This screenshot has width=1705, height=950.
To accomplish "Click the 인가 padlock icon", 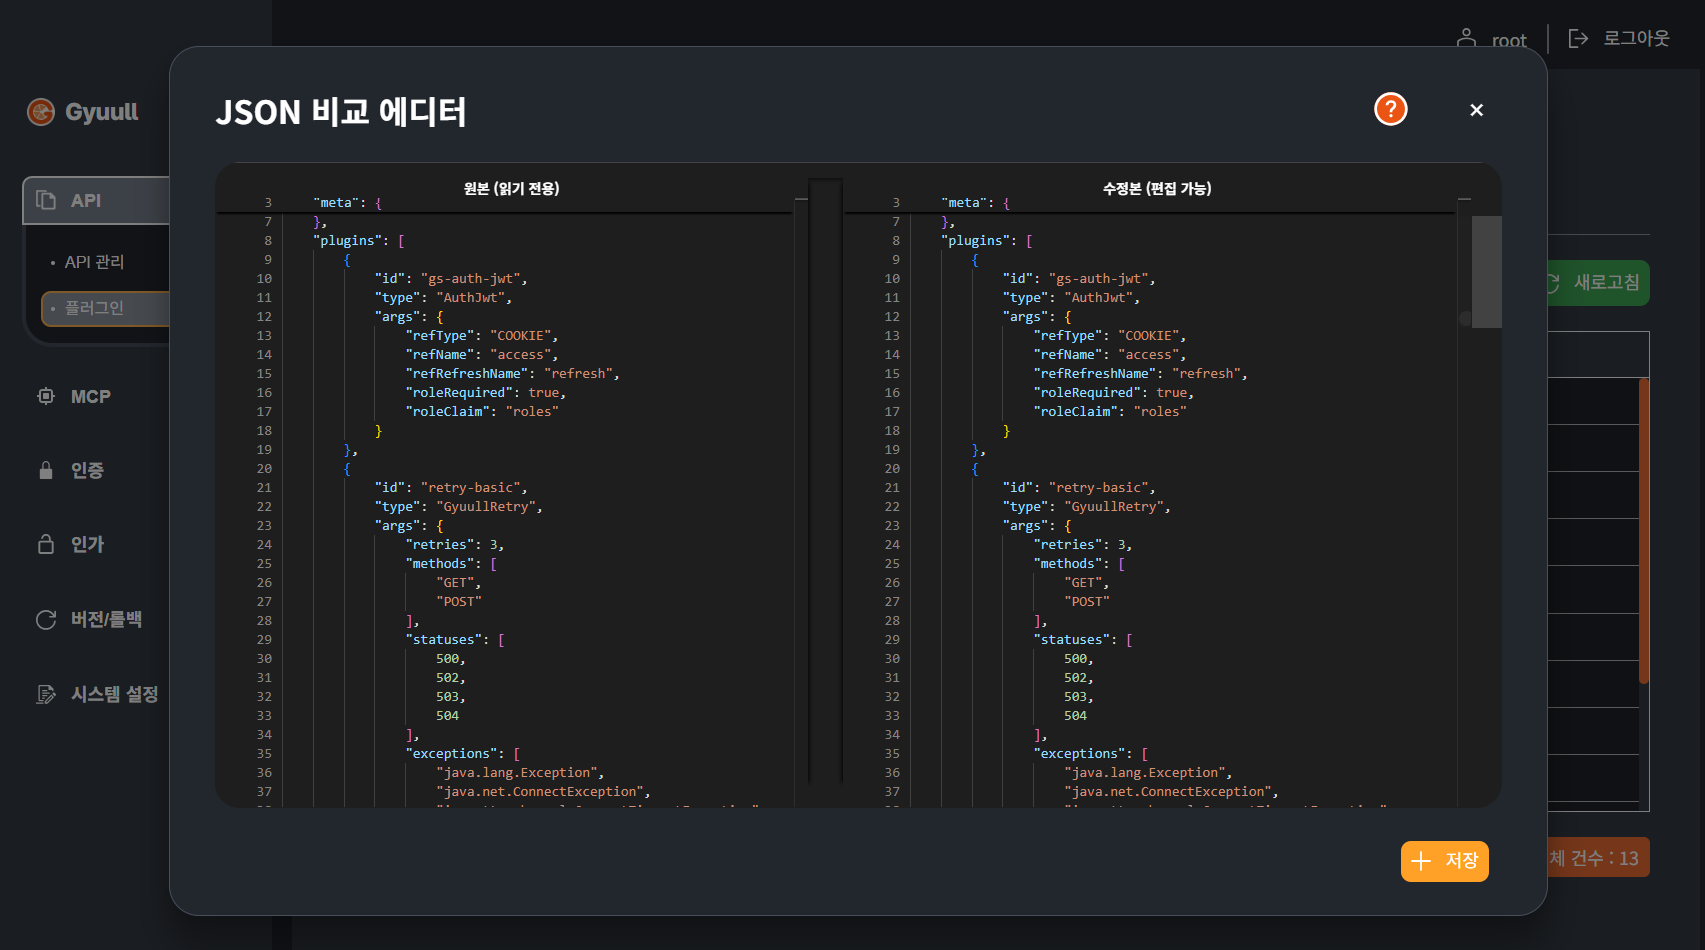I will point(46,544).
